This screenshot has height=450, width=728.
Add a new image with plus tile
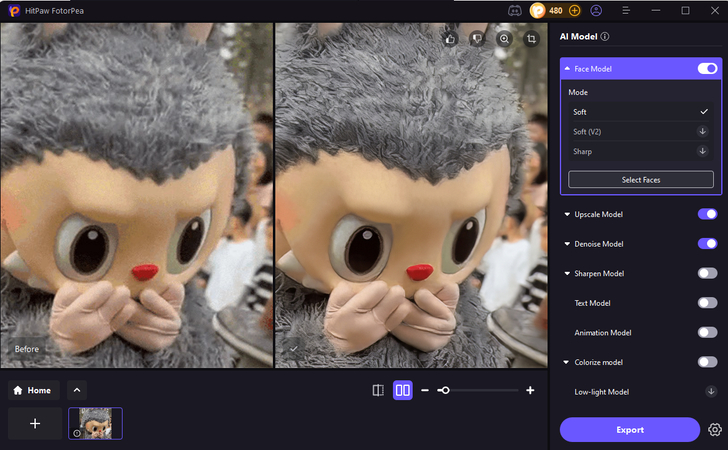point(35,424)
